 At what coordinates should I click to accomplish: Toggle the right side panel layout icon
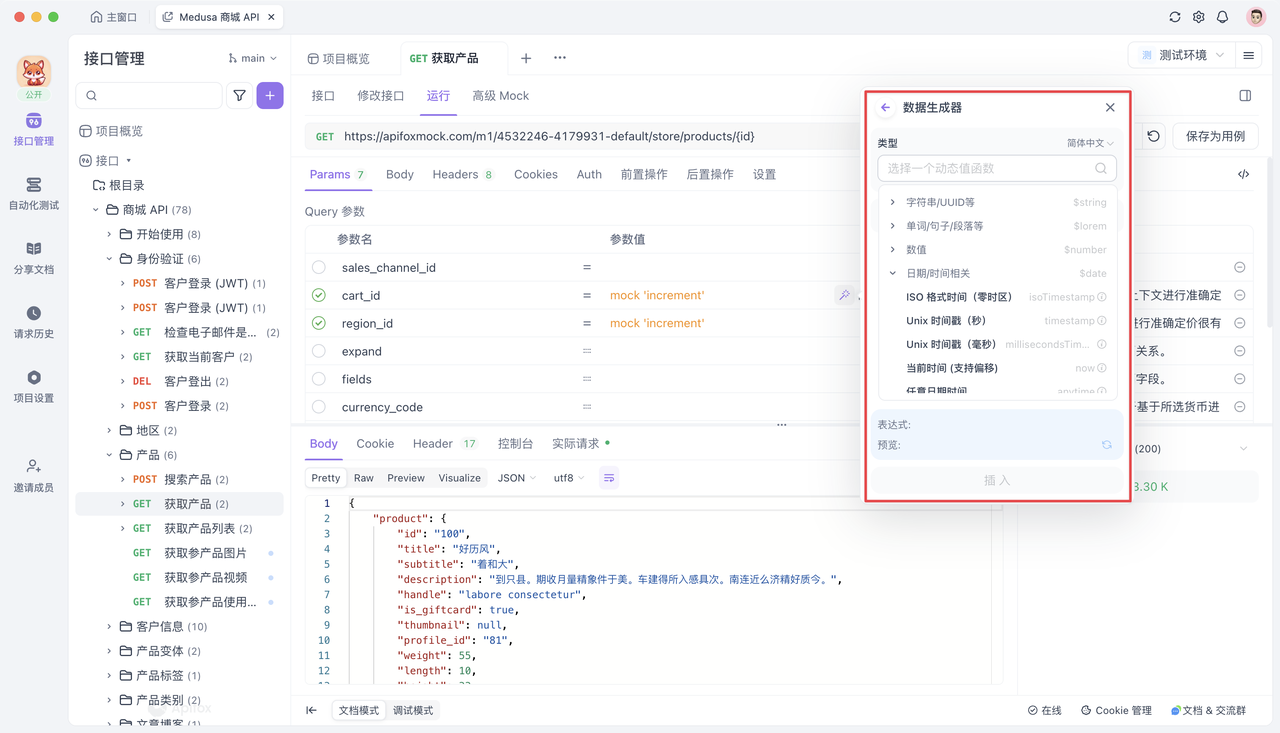pyautogui.click(x=1245, y=96)
